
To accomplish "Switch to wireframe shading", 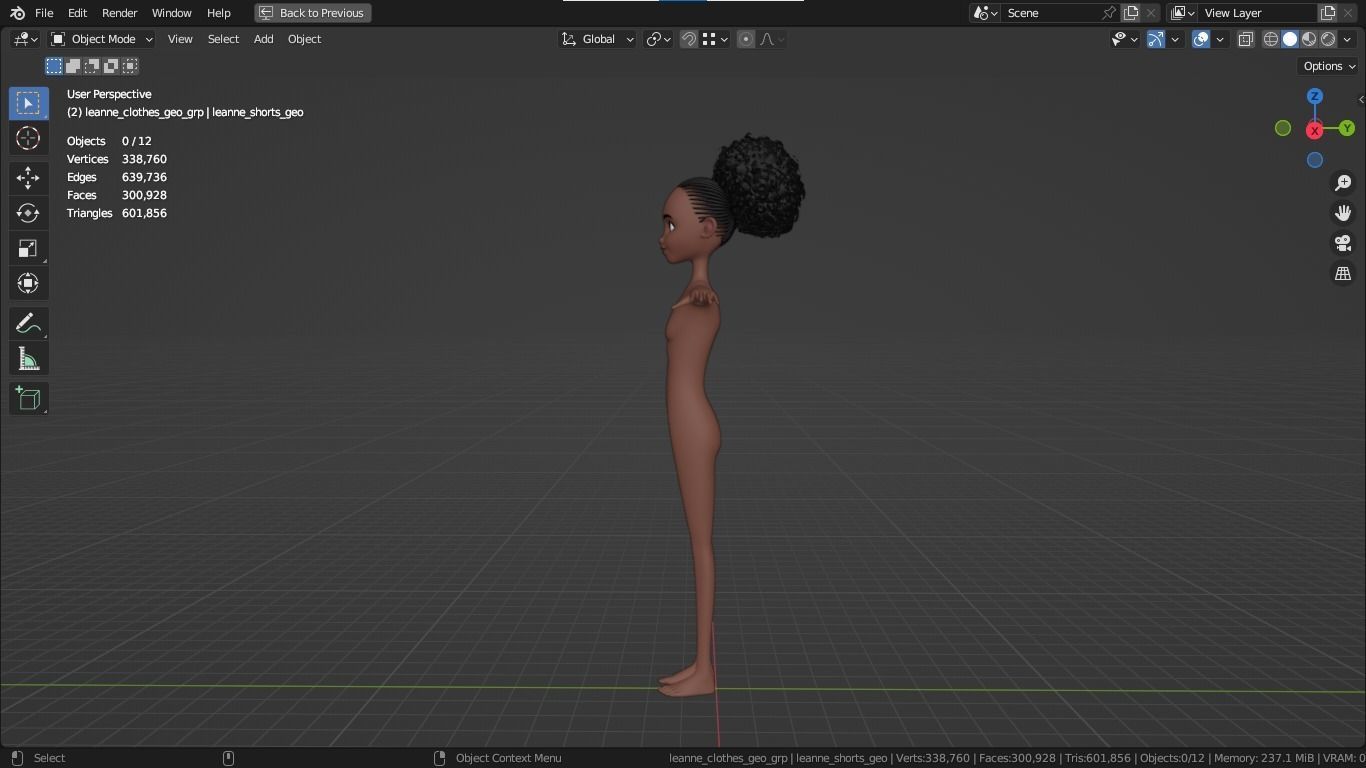I will tap(1271, 39).
